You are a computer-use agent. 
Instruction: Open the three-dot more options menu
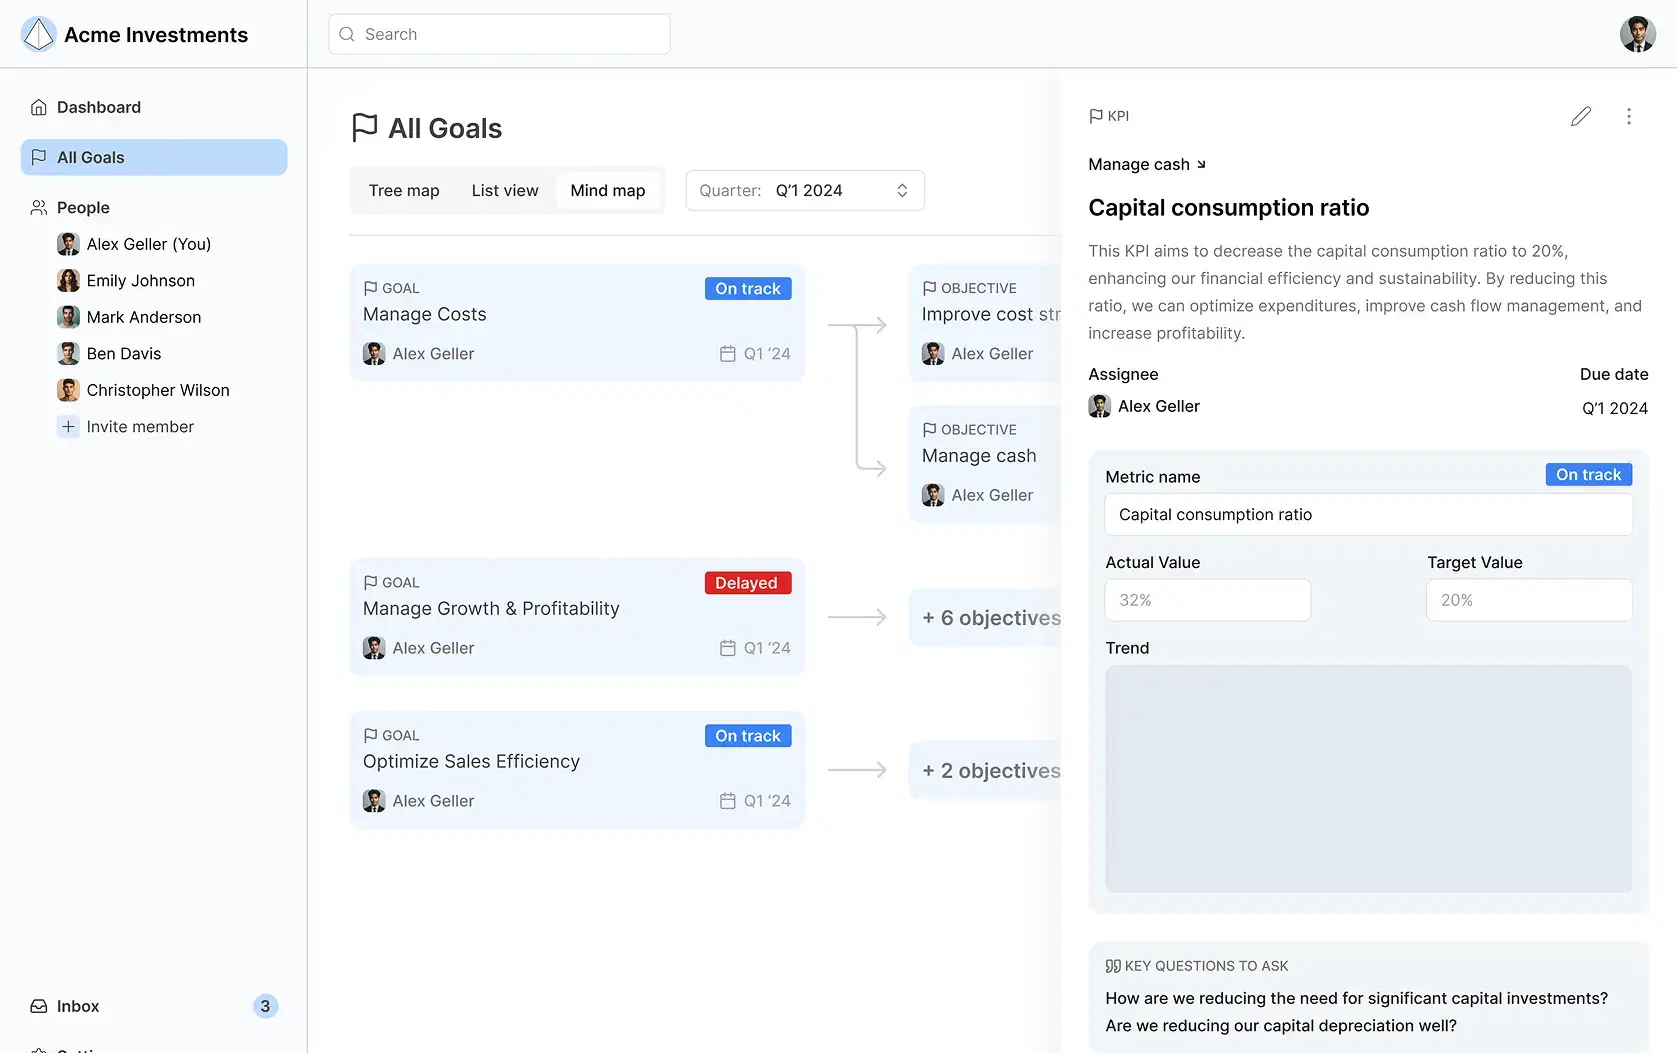[x=1628, y=116]
